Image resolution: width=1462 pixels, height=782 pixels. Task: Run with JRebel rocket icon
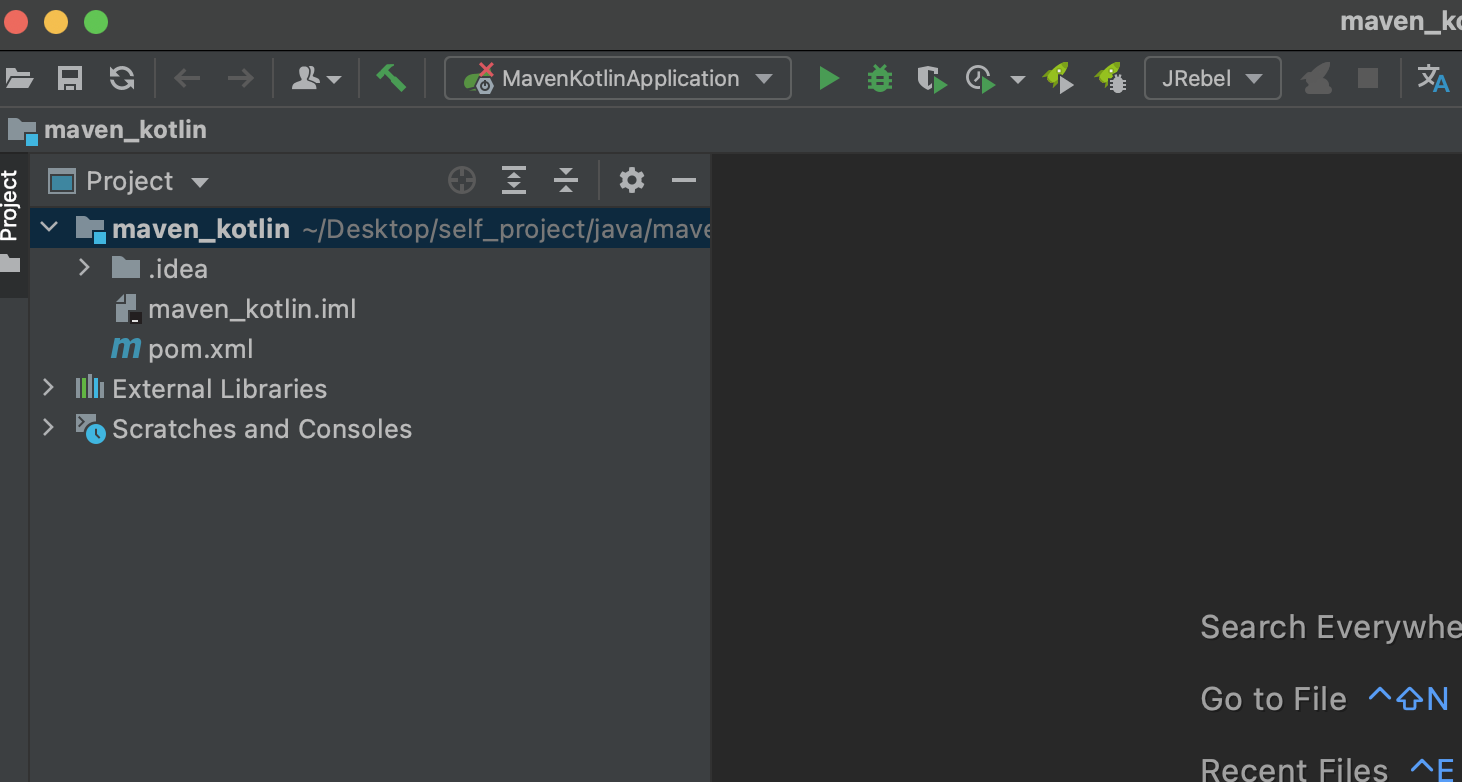pyautogui.click(x=1058, y=79)
